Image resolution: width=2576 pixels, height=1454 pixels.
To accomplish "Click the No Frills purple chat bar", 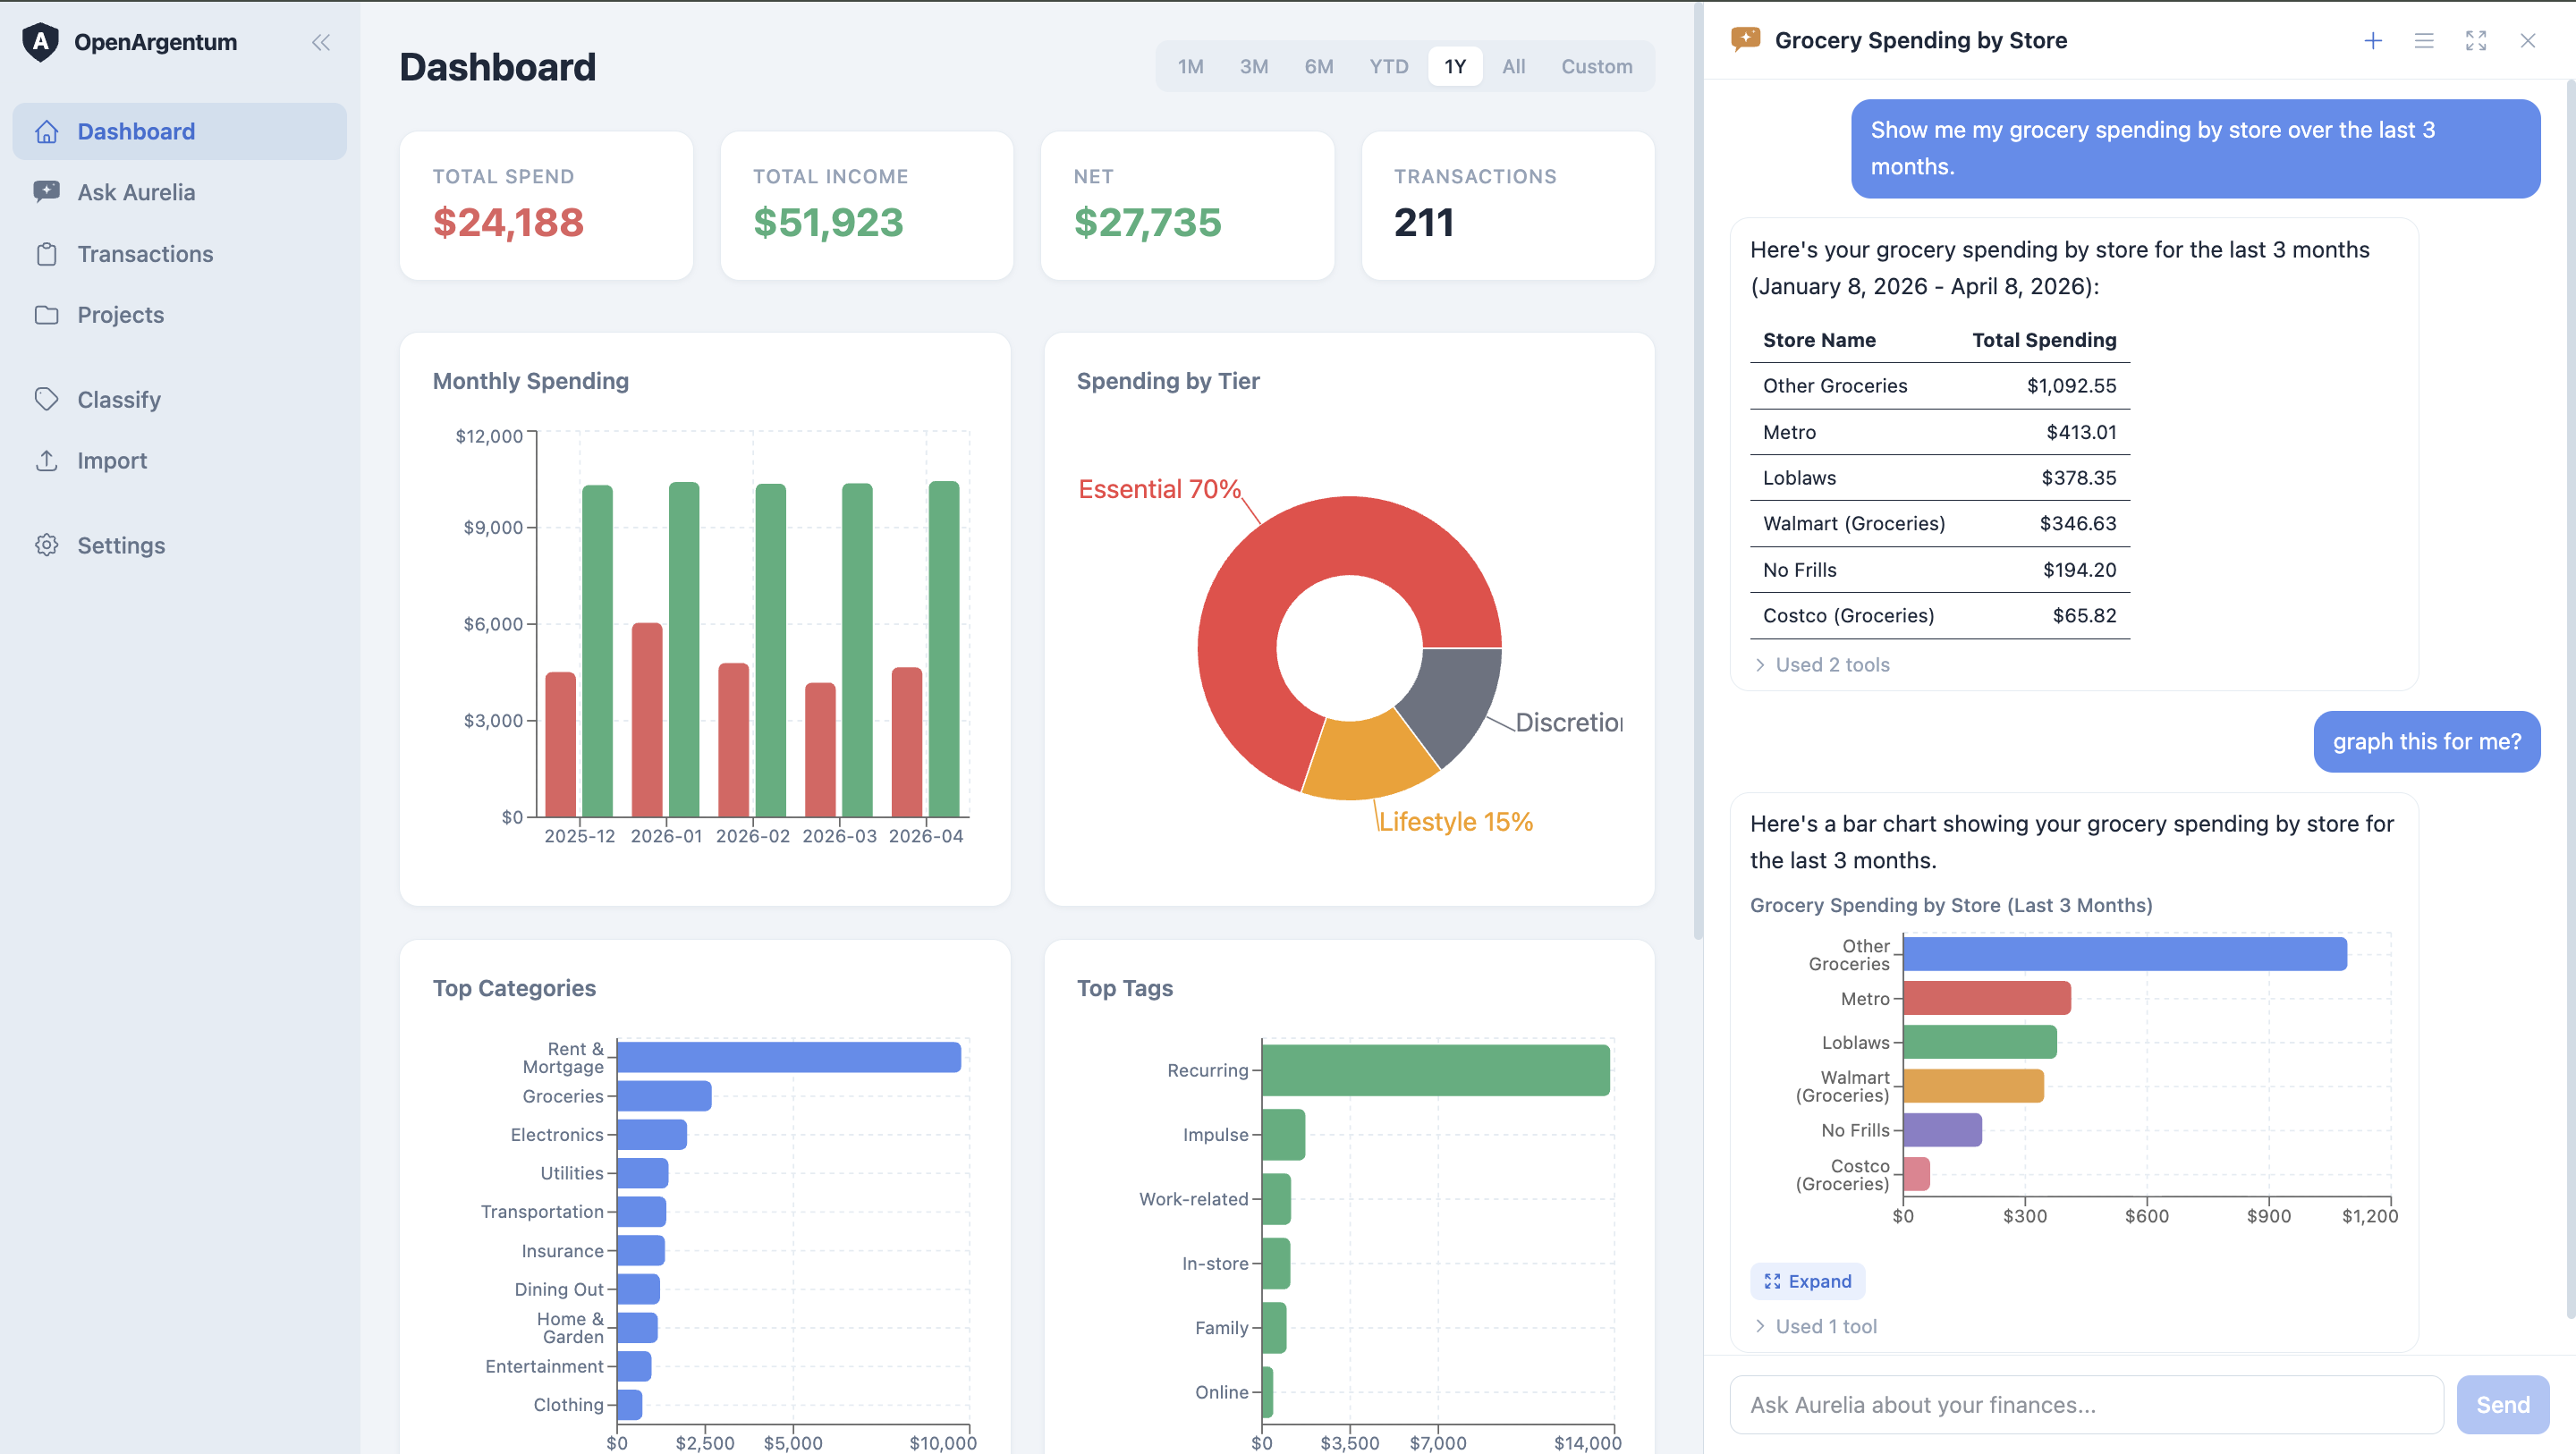I will 1943,1130.
